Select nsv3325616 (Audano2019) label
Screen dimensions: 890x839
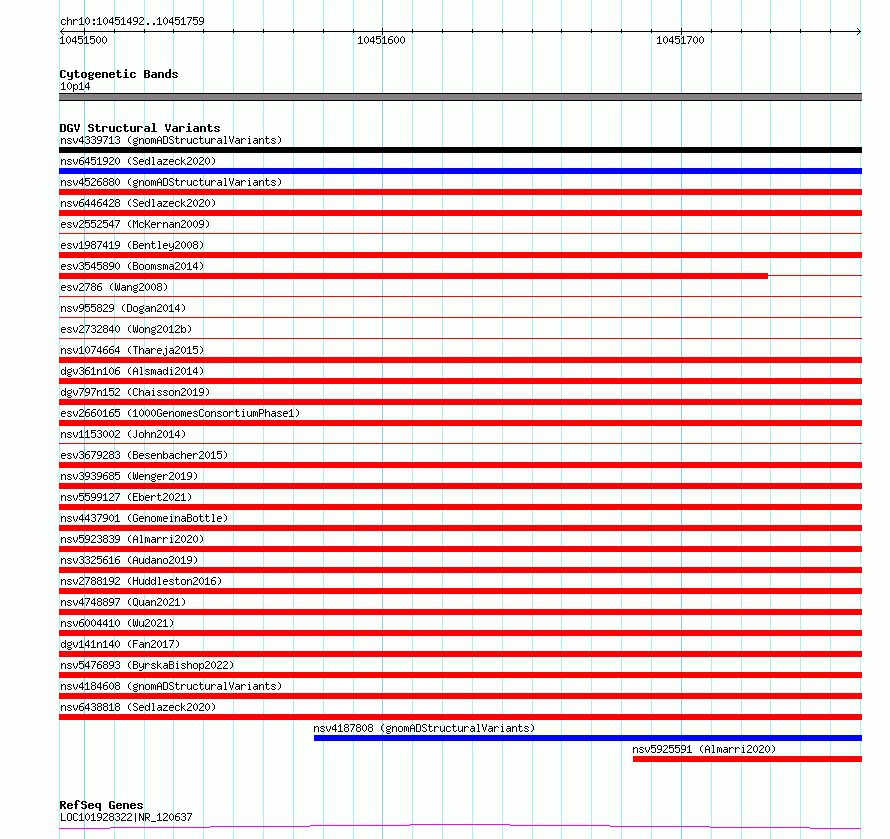129,560
